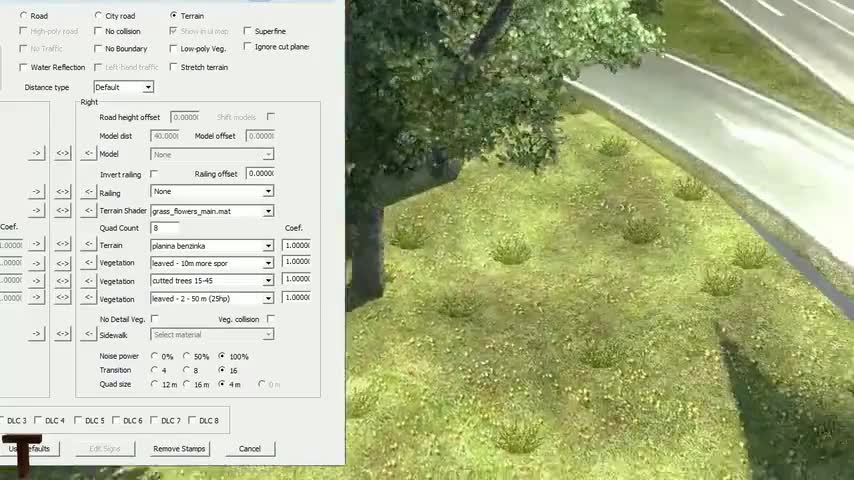Select the Terrain radio button

point(174,16)
